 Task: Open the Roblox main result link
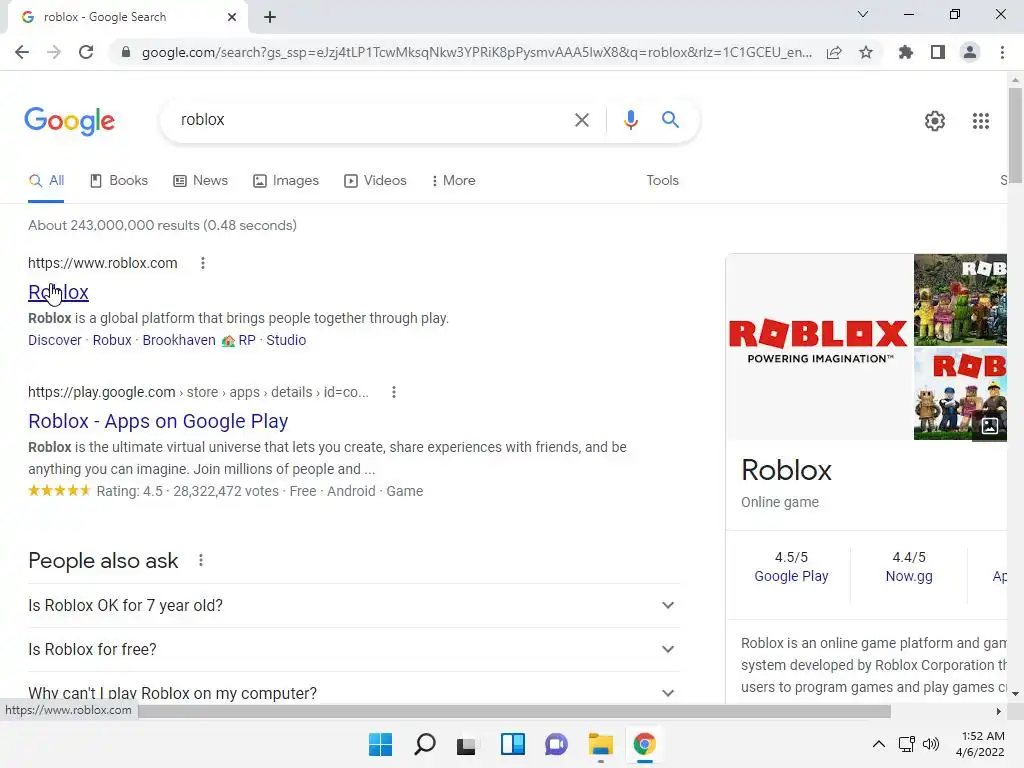[x=58, y=292]
